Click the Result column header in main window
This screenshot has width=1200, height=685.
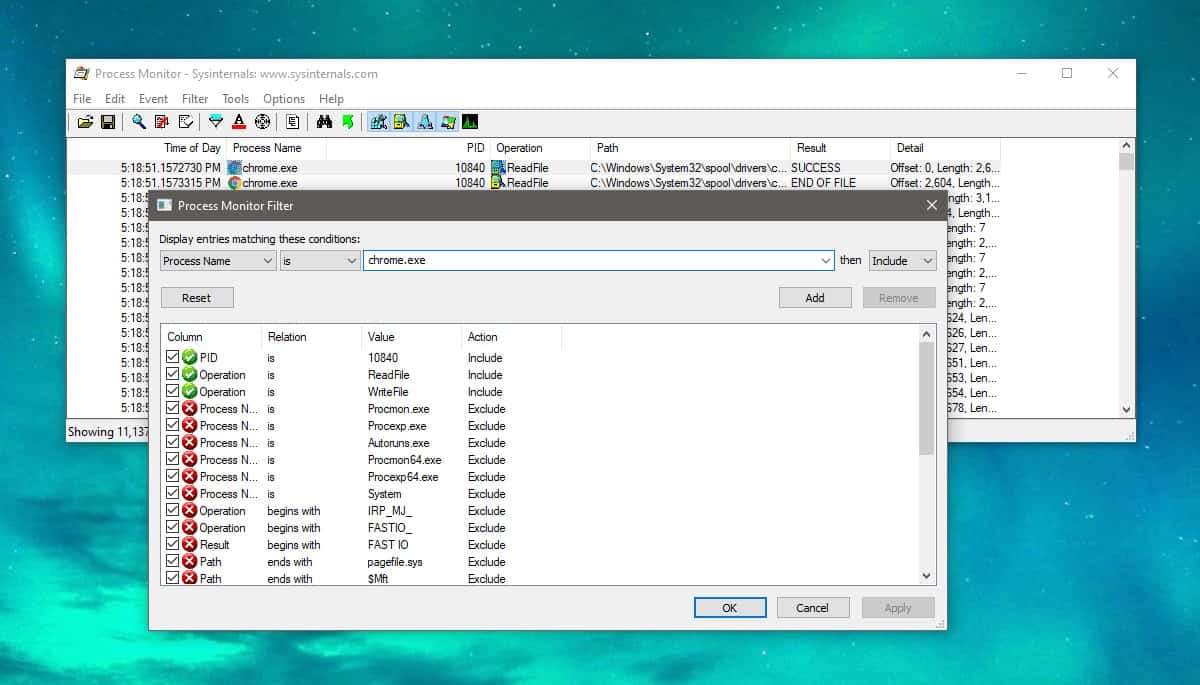point(839,147)
